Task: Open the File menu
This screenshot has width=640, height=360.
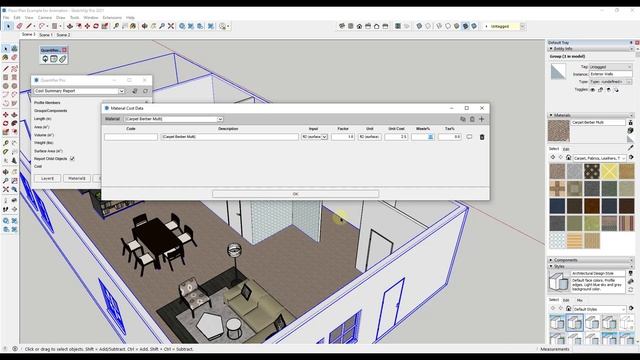Action: point(6,18)
